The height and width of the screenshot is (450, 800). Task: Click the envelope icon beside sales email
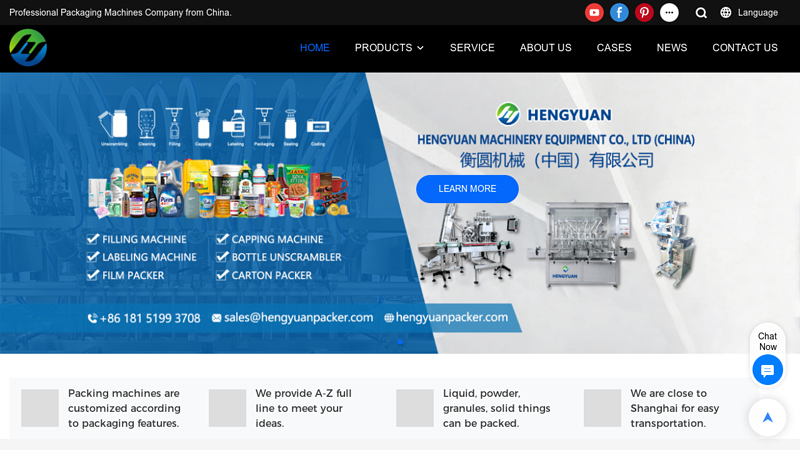coord(216,318)
